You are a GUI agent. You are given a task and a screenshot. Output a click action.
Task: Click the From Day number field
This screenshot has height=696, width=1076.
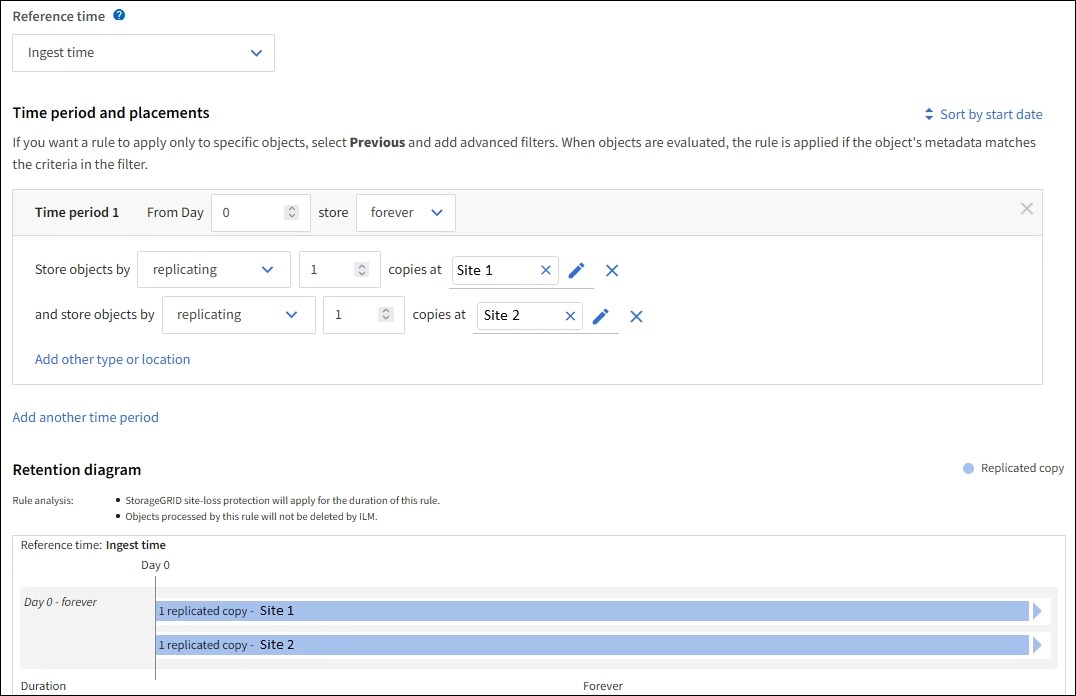pyautogui.click(x=250, y=213)
